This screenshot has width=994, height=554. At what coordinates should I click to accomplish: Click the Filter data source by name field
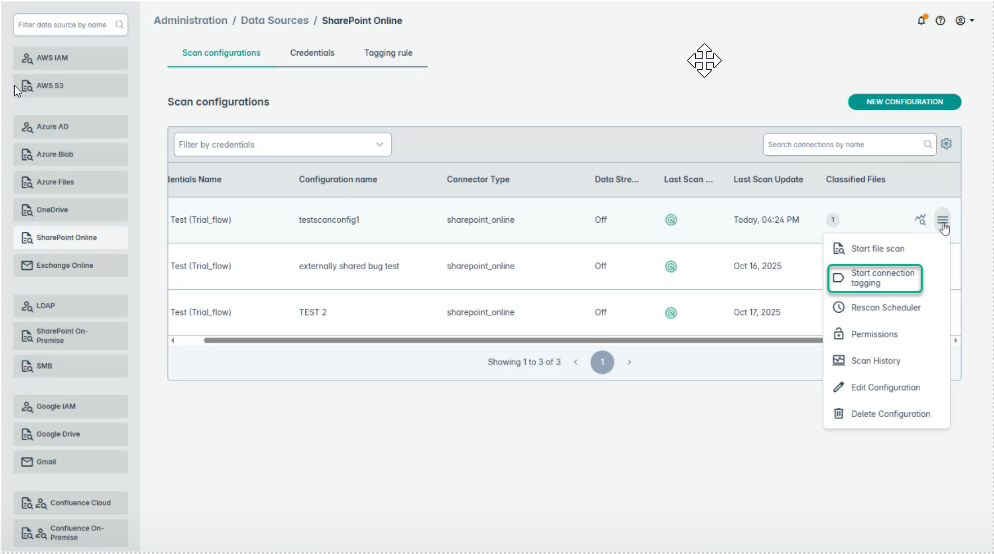point(63,24)
